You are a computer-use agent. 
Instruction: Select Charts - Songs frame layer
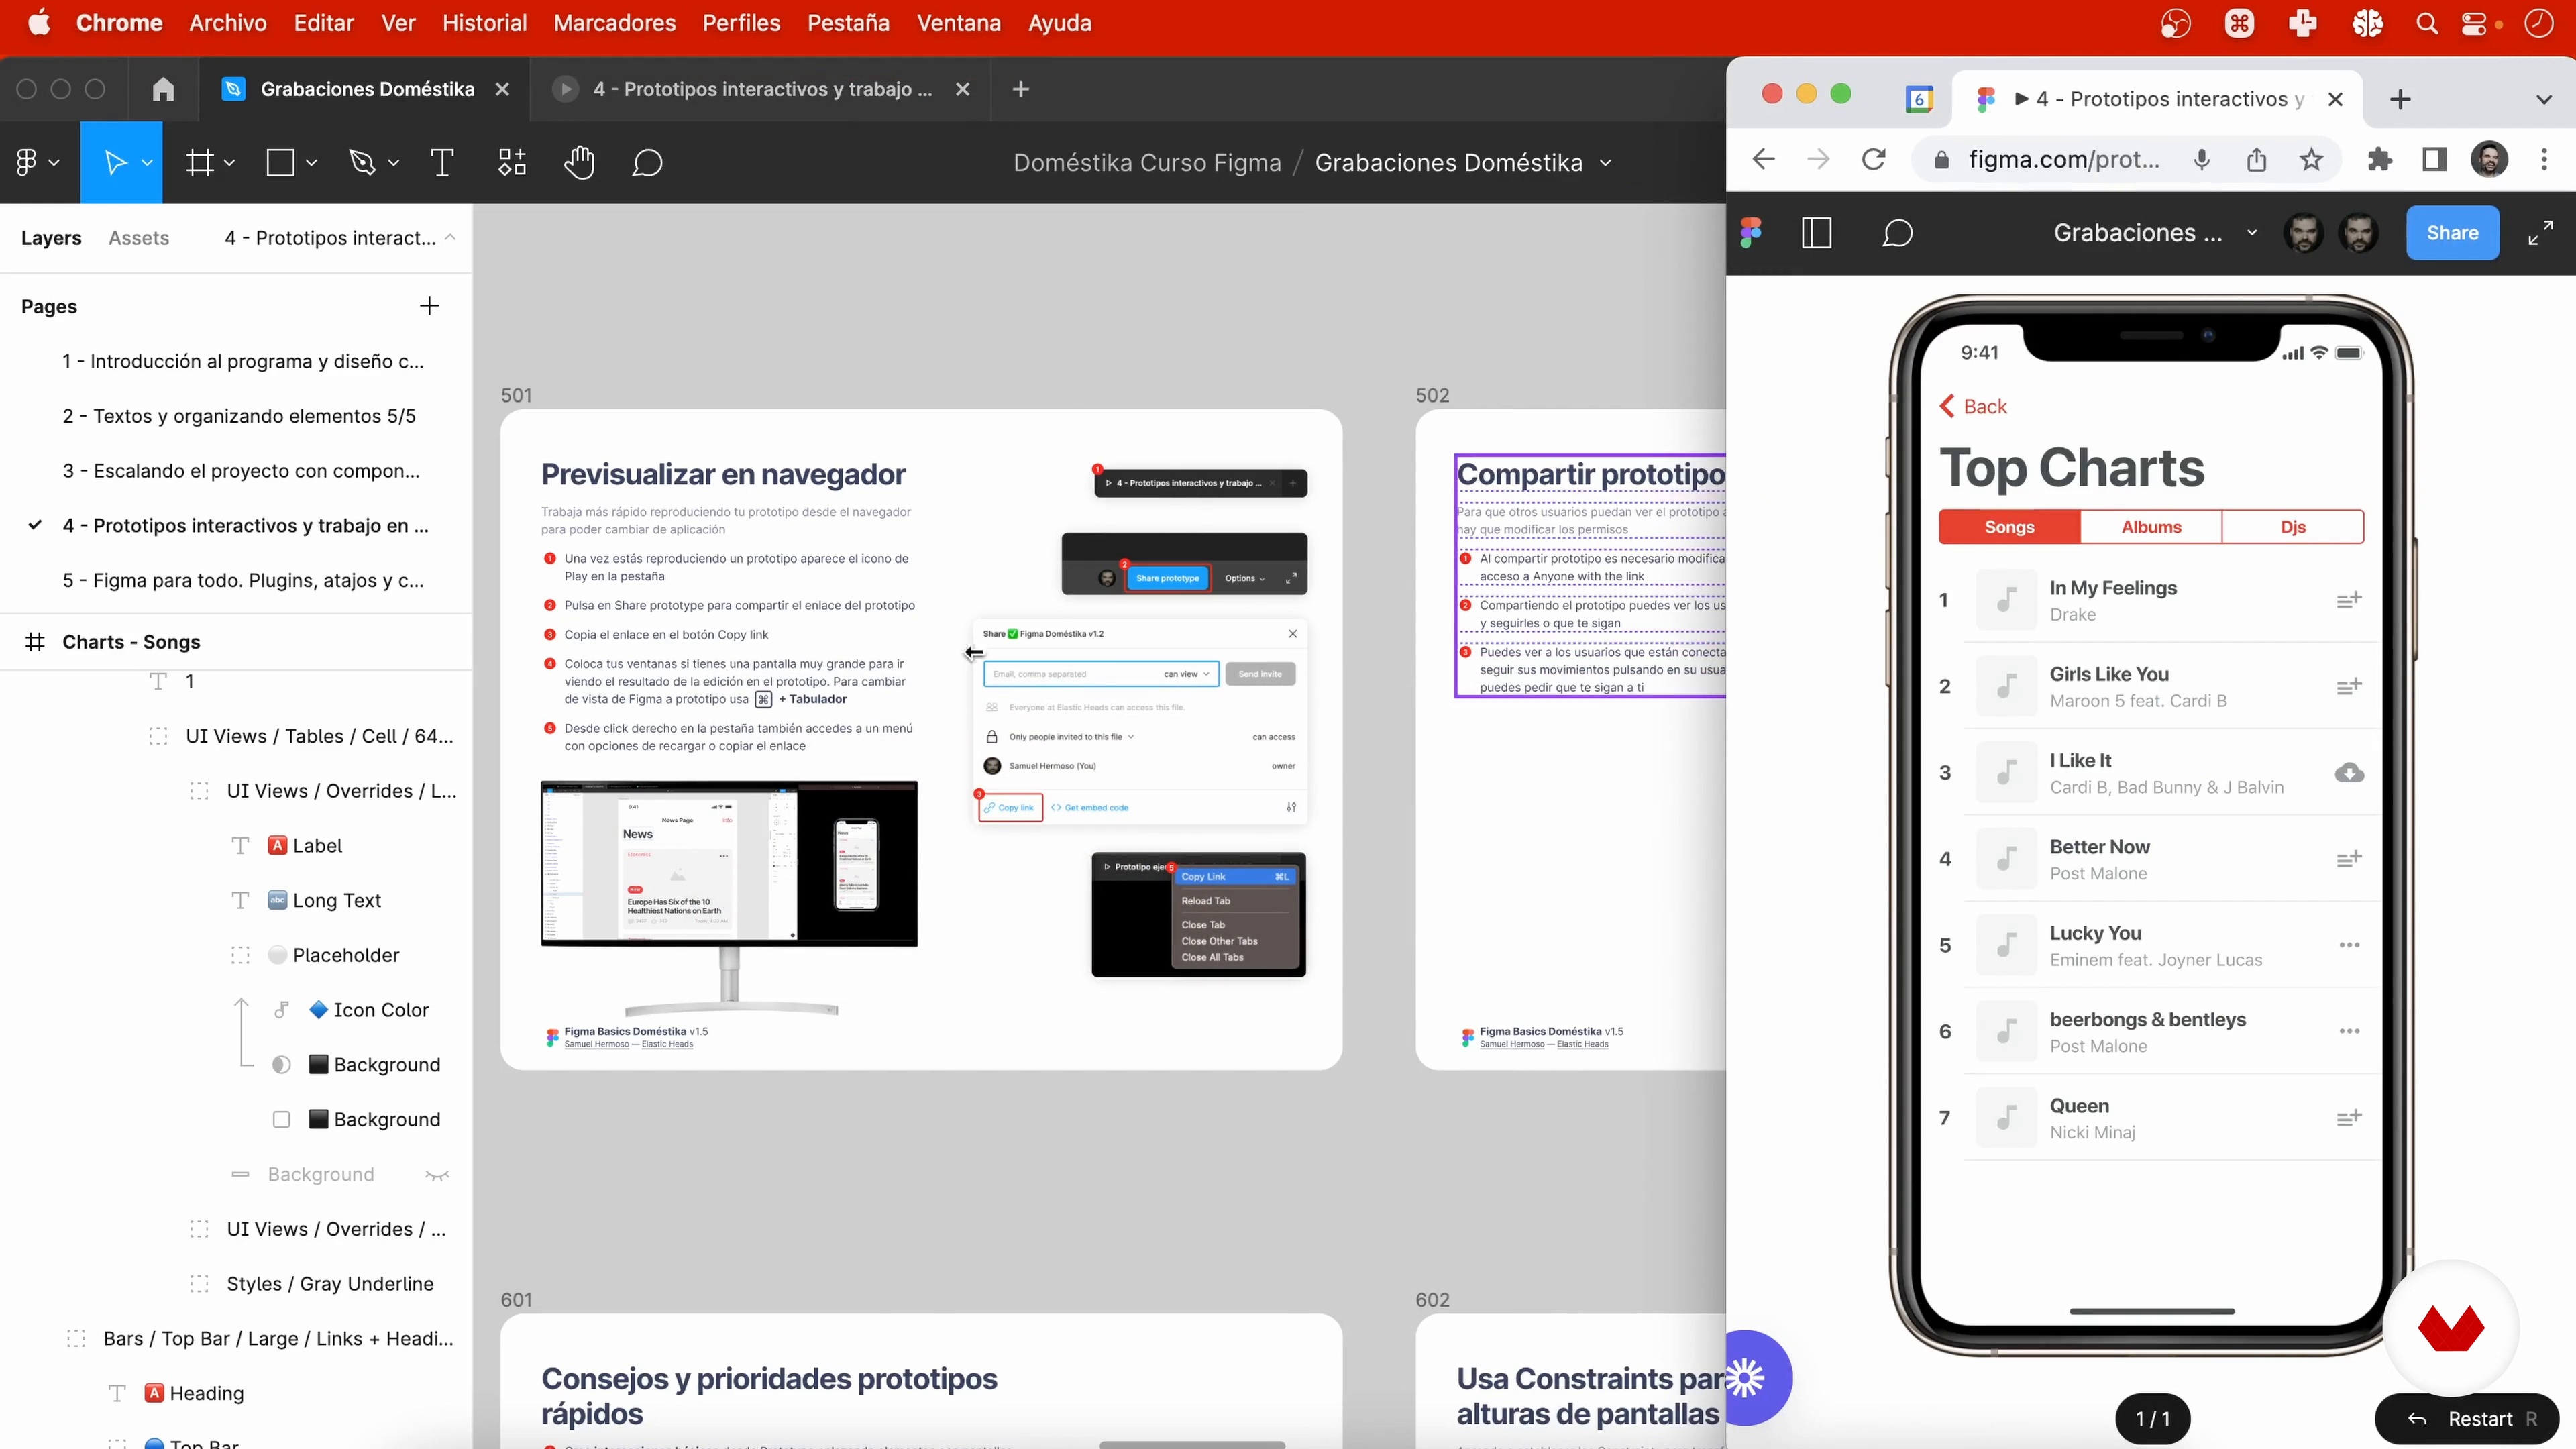pos(131,642)
